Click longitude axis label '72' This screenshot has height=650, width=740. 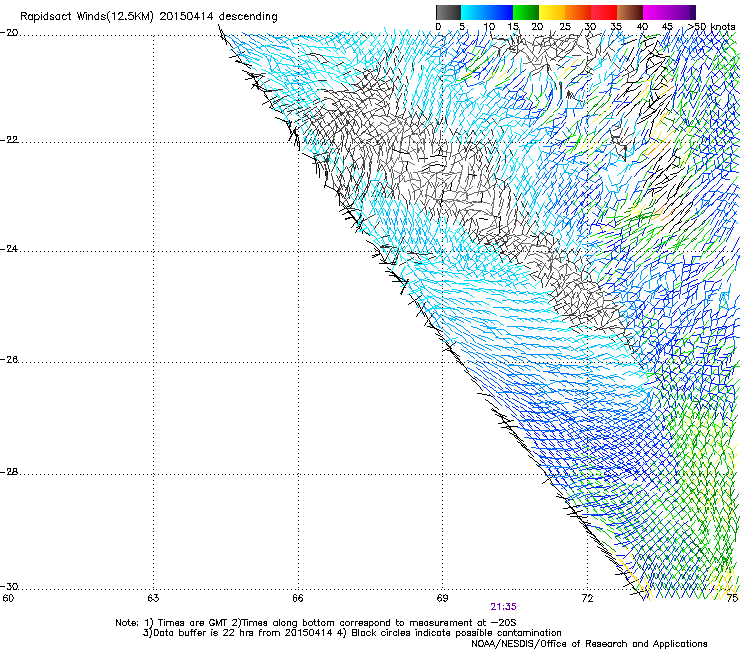coord(587,599)
